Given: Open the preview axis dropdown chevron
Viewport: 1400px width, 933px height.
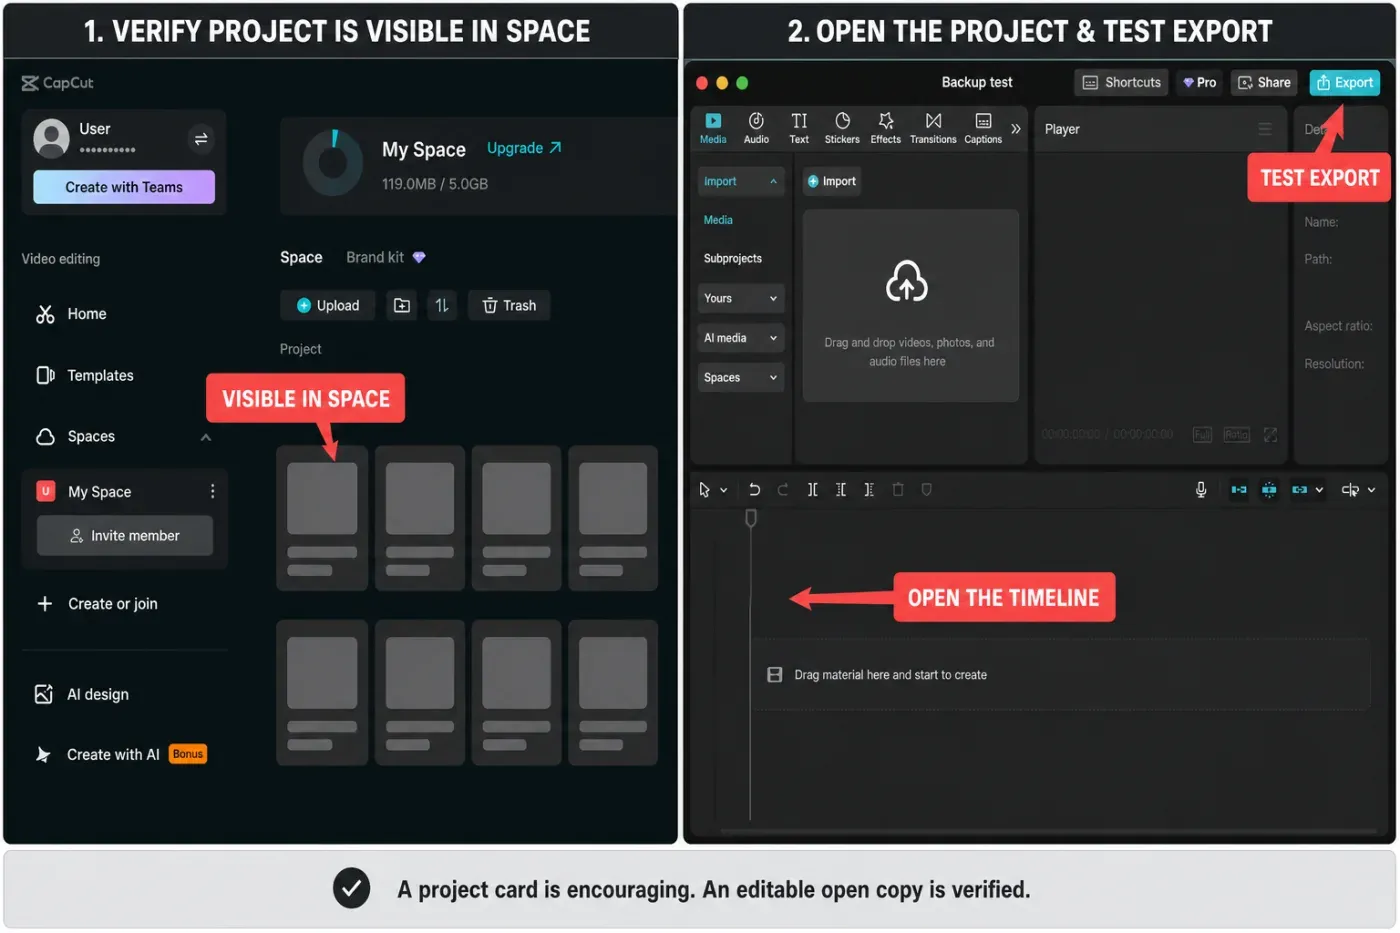Looking at the screenshot, I should pyautogui.click(x=1371, y=490).
